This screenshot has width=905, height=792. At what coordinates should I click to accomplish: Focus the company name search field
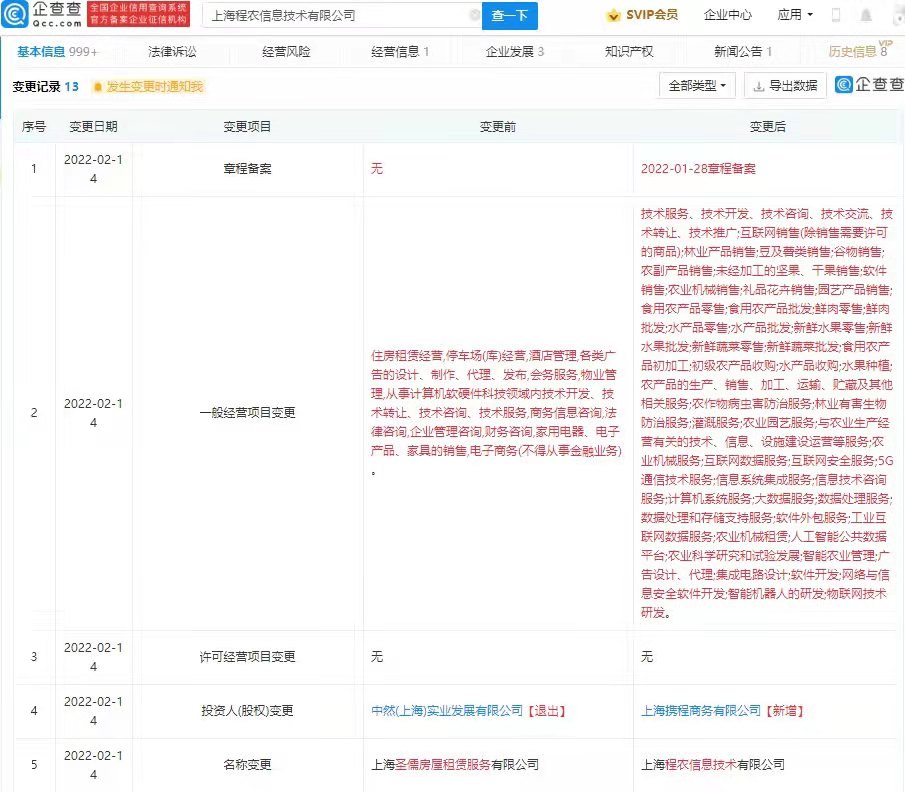pos(342,16)
